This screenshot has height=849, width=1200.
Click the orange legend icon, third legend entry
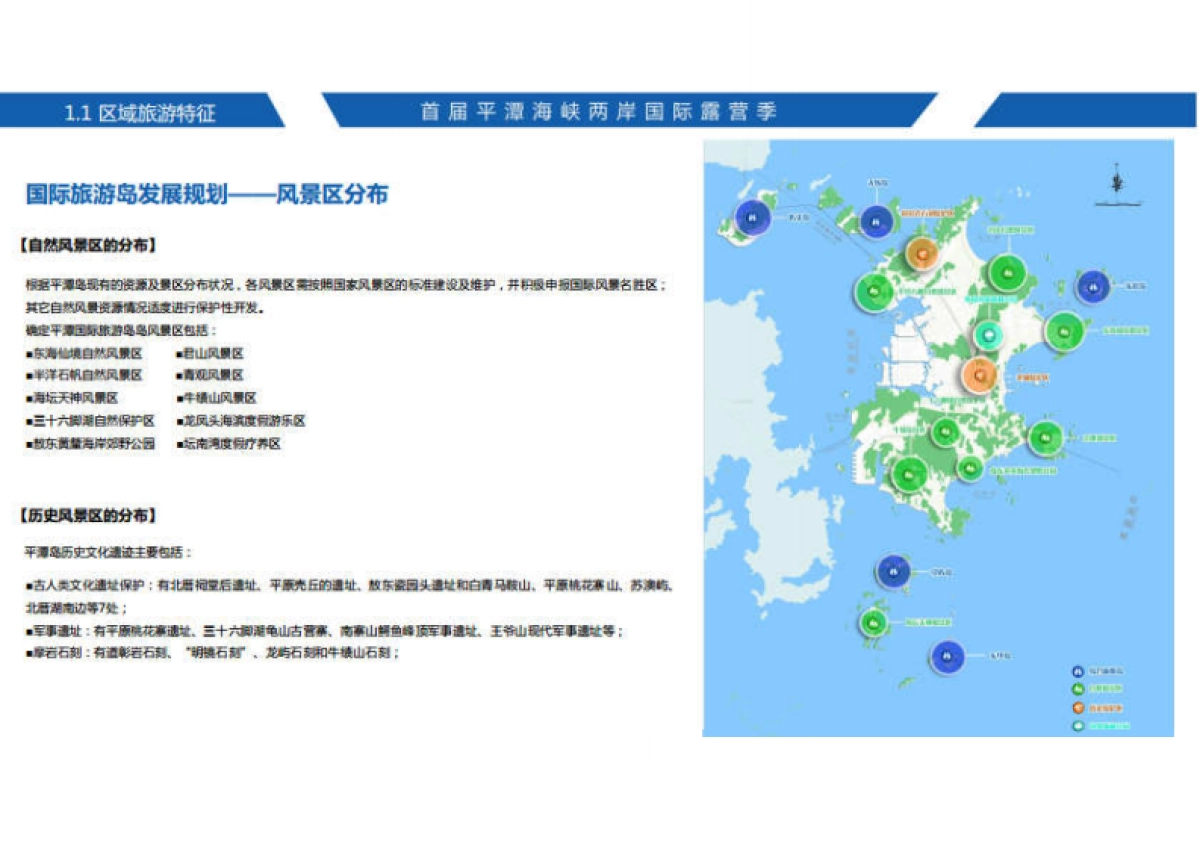click(x=1078, y=707)
